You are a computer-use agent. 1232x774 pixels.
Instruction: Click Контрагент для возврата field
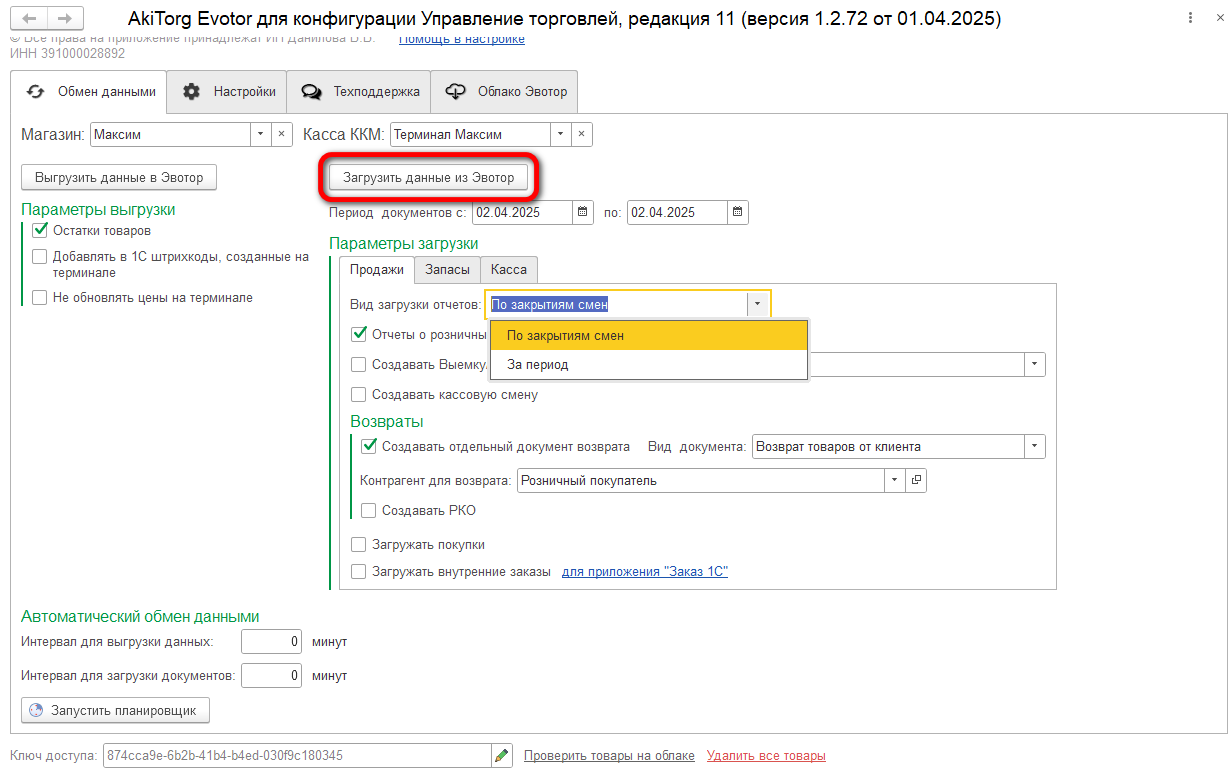pyautogui.click(x=701, y=481)
